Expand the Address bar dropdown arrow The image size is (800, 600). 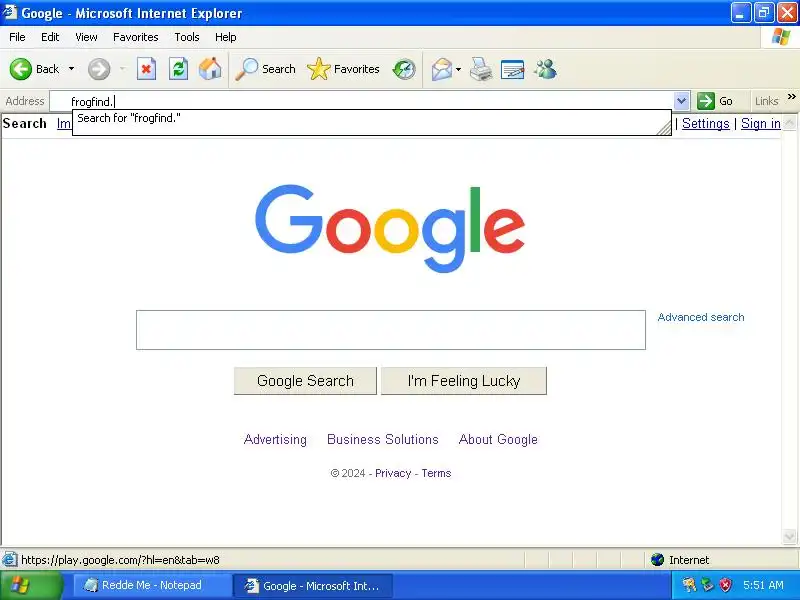pos(682,101)
